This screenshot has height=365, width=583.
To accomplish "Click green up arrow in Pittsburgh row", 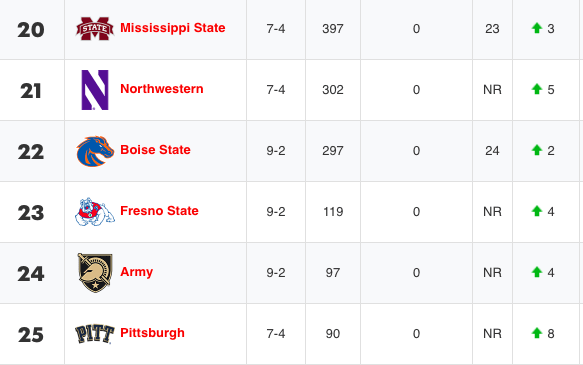I will point(537,333).
